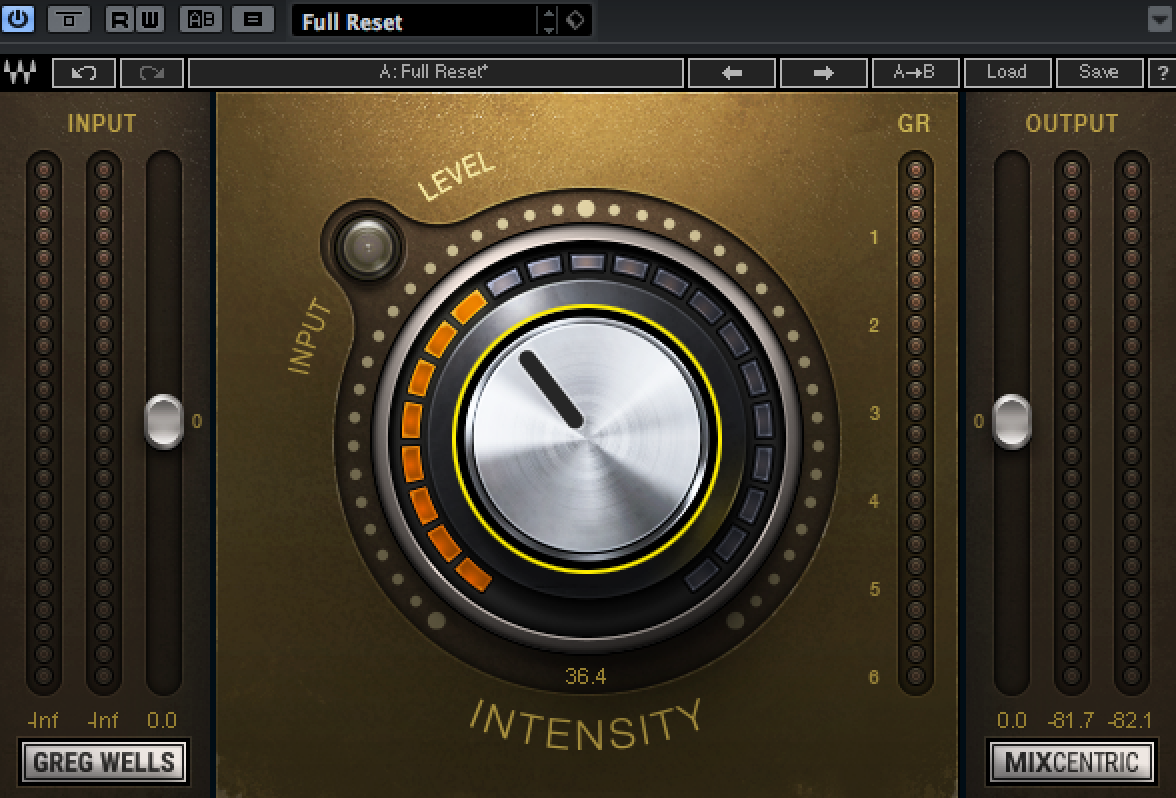This screenshot has width=1176, height=798.
Task: Click the GREG WELLS logo plate
Action: pos(104,763)
